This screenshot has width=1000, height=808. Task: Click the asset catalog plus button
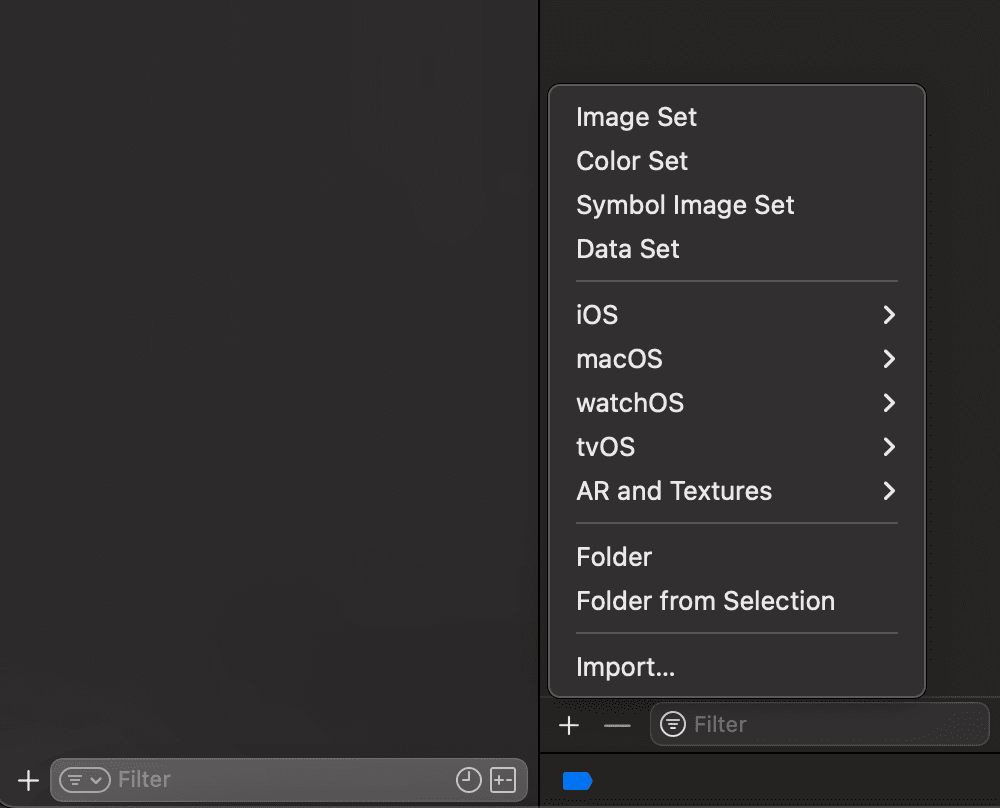569,725
